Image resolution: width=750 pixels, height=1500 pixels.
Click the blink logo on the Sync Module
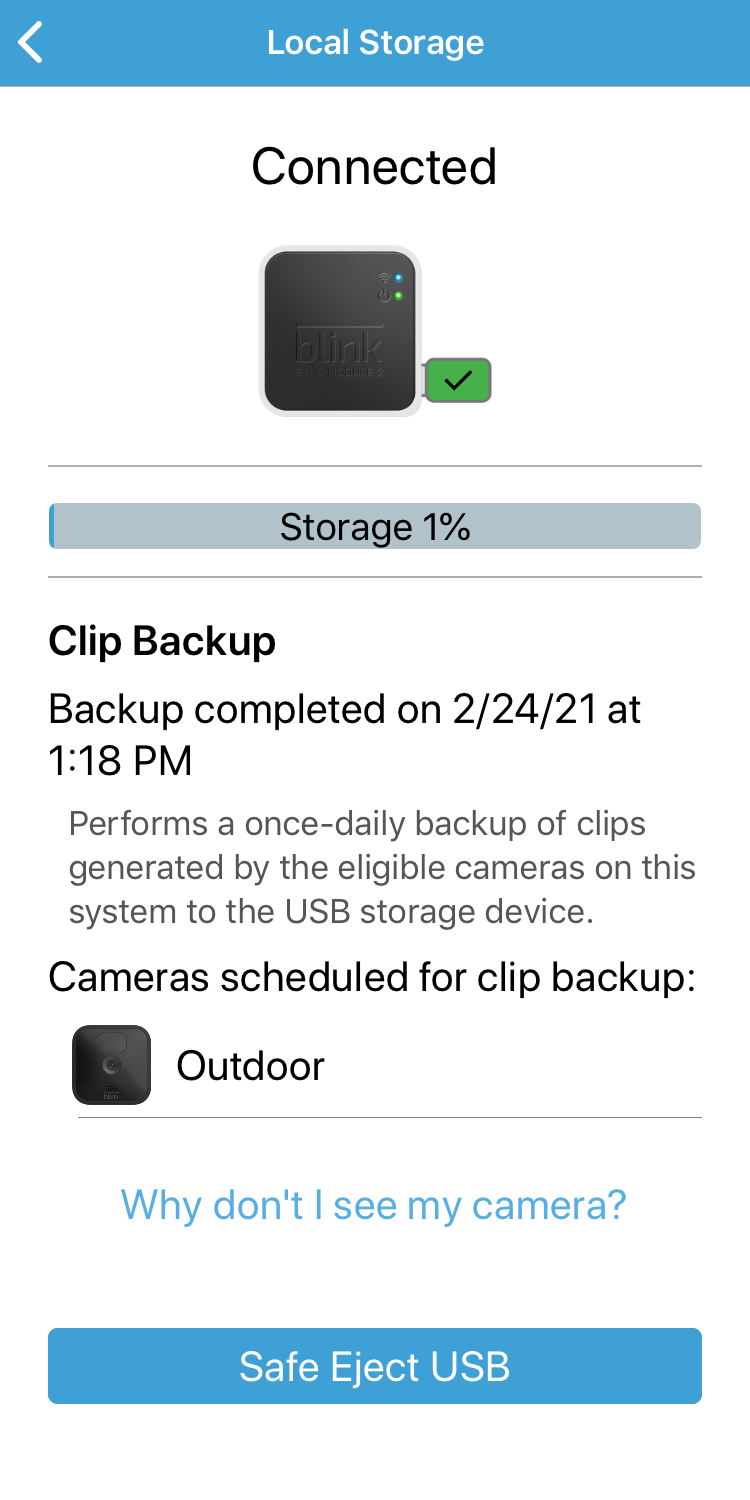[x=341, y=344]
